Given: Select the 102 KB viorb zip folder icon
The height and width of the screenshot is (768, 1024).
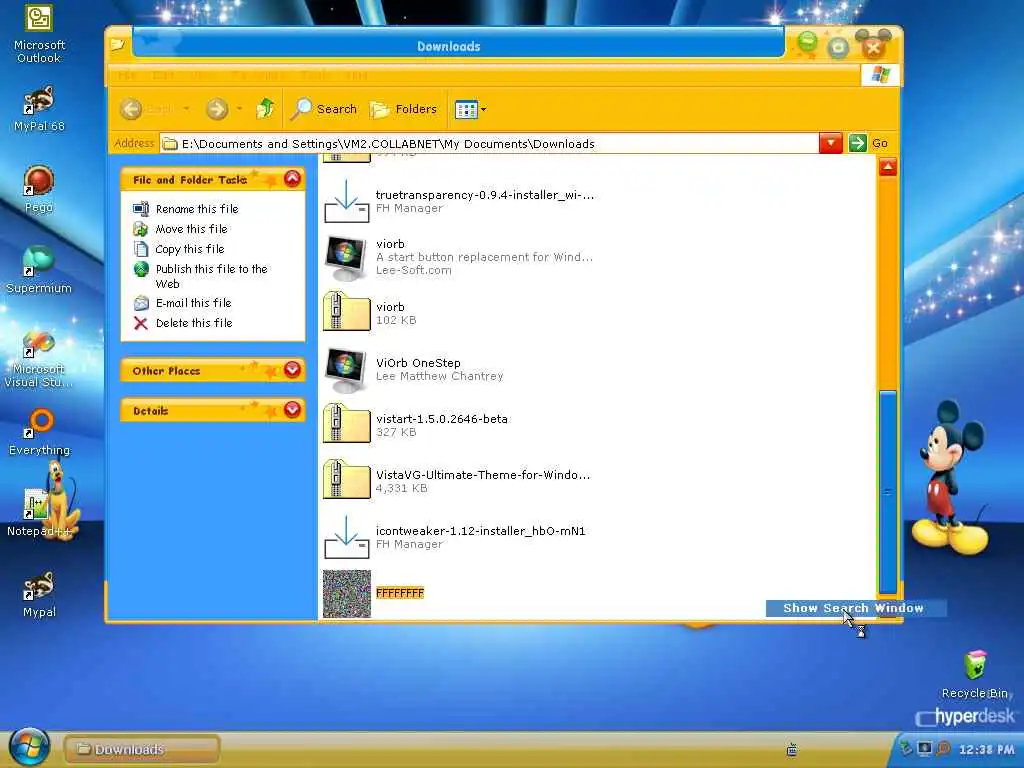Looking at the screenshot, I should pos(347,312).
